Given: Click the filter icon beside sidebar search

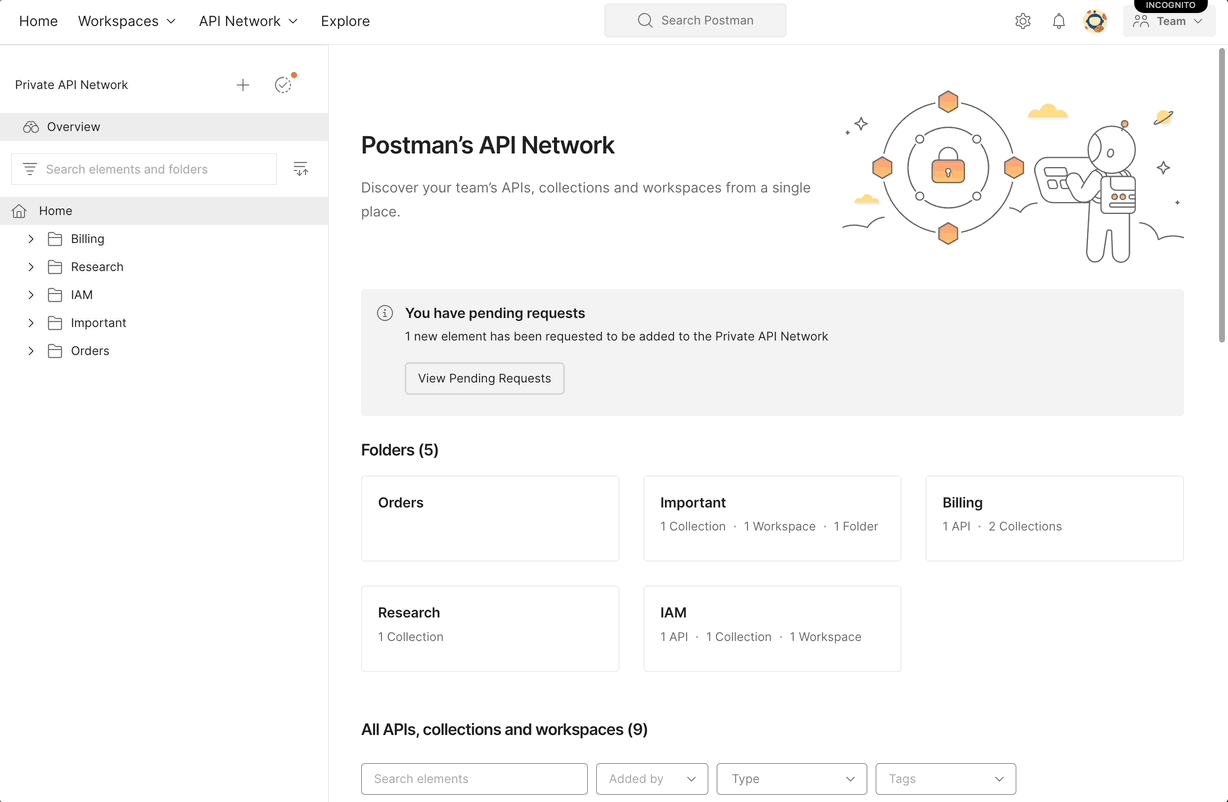Looking at the screenshot, I should (x=301, y=168).
